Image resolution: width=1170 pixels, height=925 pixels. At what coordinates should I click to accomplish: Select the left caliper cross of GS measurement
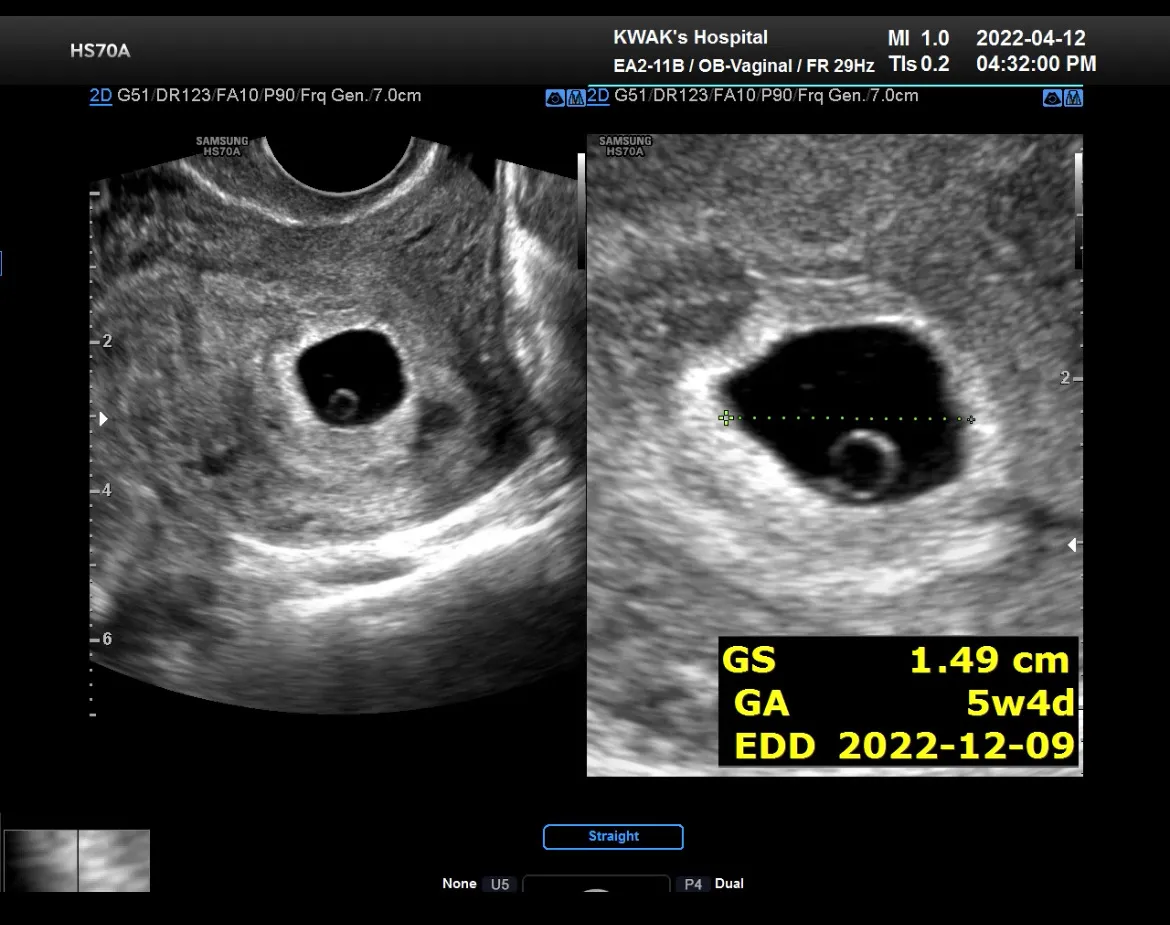pos(726,418)
